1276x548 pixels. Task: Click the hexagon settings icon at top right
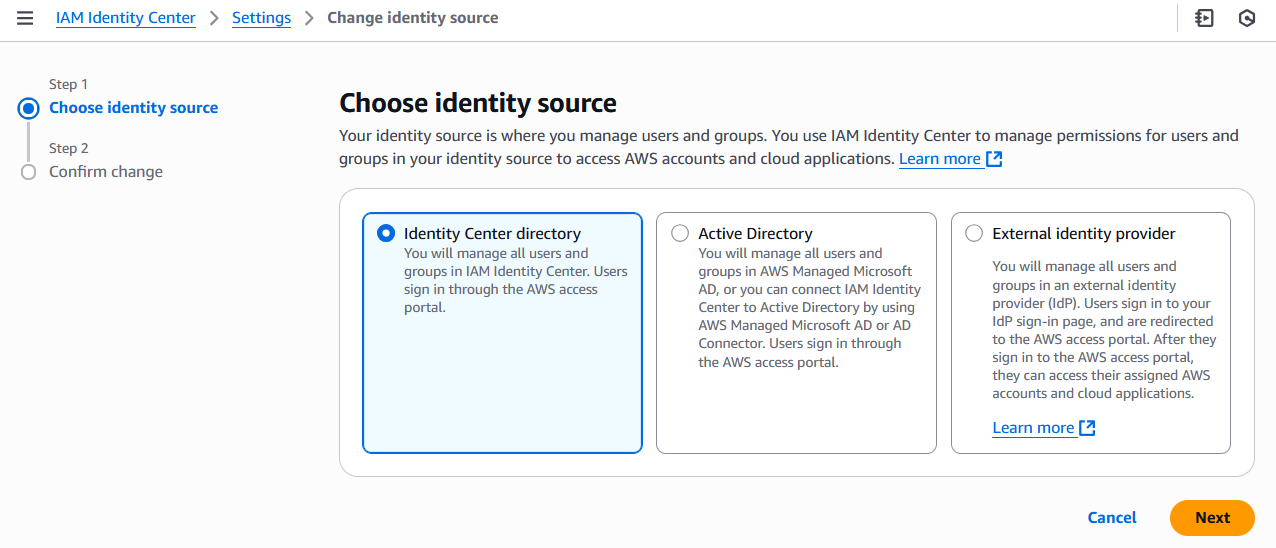[1246, 18]
